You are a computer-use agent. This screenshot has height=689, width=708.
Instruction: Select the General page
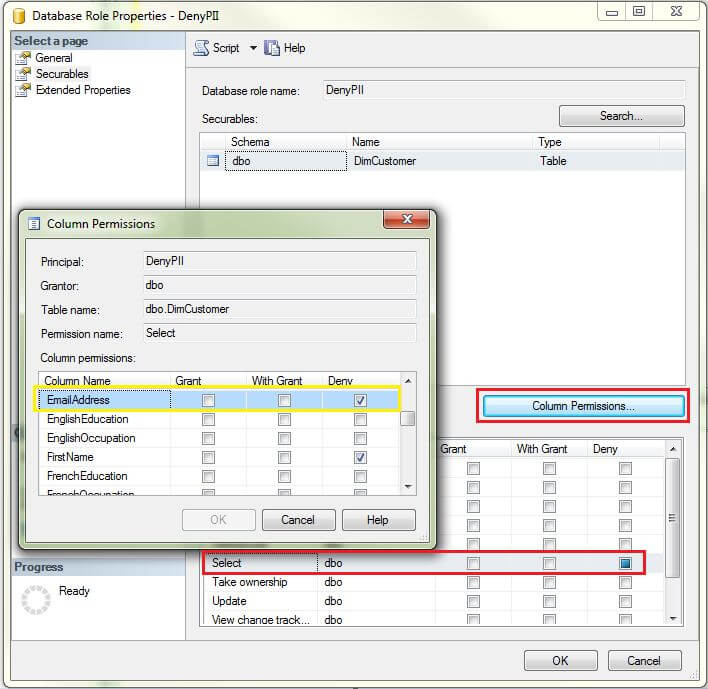click(54, 58)
